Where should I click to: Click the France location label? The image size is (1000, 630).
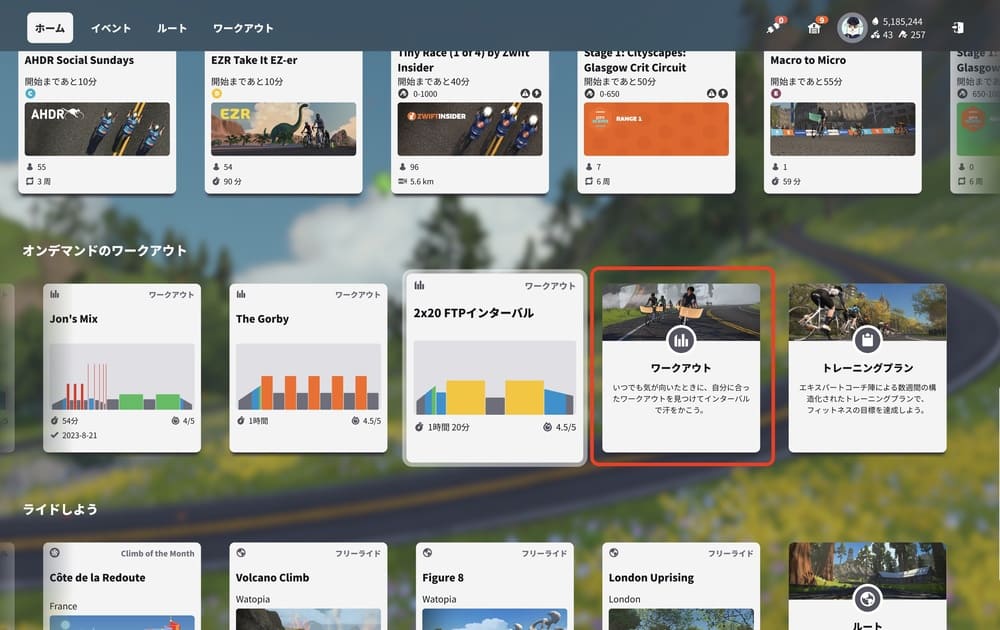click(x=63, y=606)
